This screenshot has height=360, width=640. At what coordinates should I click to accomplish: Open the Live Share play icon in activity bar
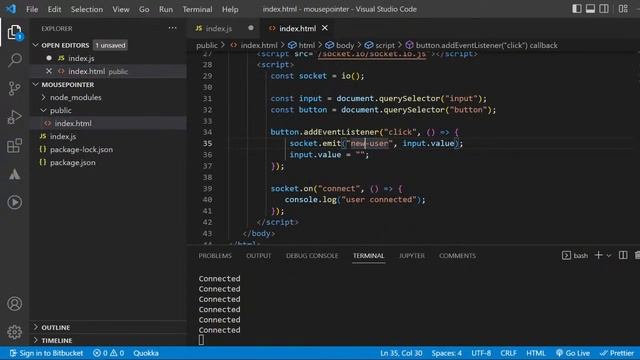click(14, 202)
